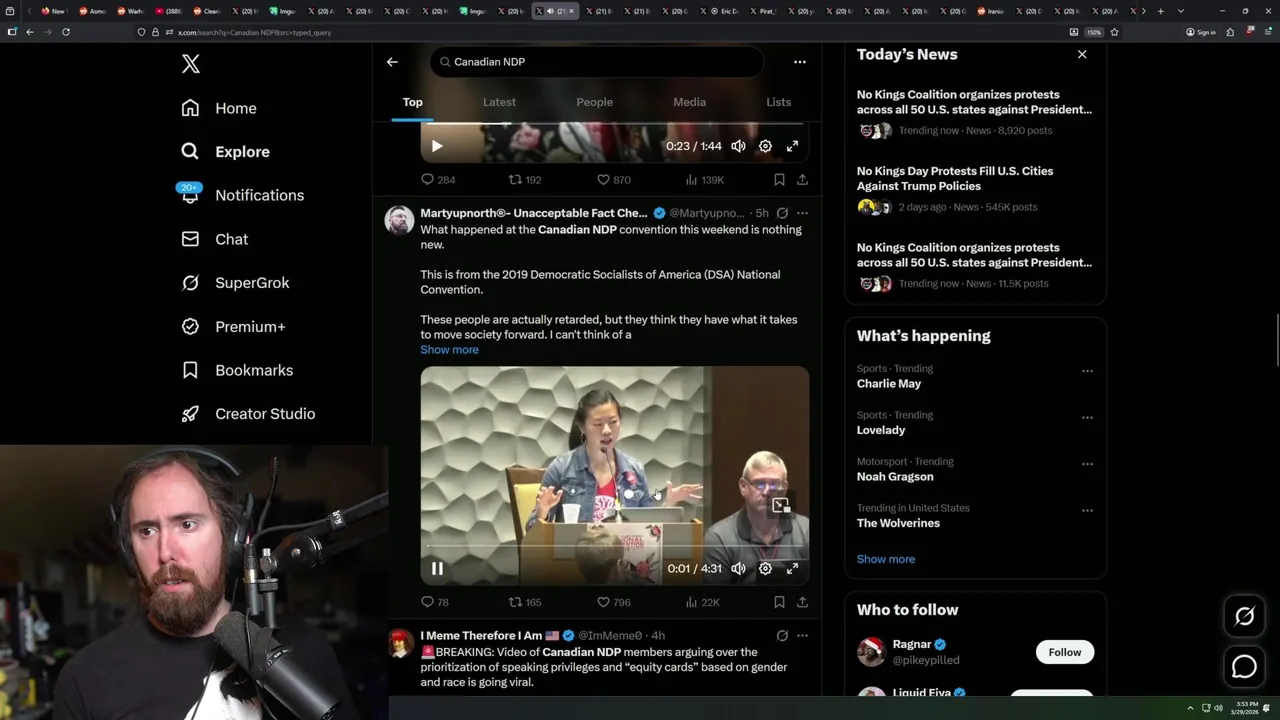Switch to the Latest tab

click(499, 102)
